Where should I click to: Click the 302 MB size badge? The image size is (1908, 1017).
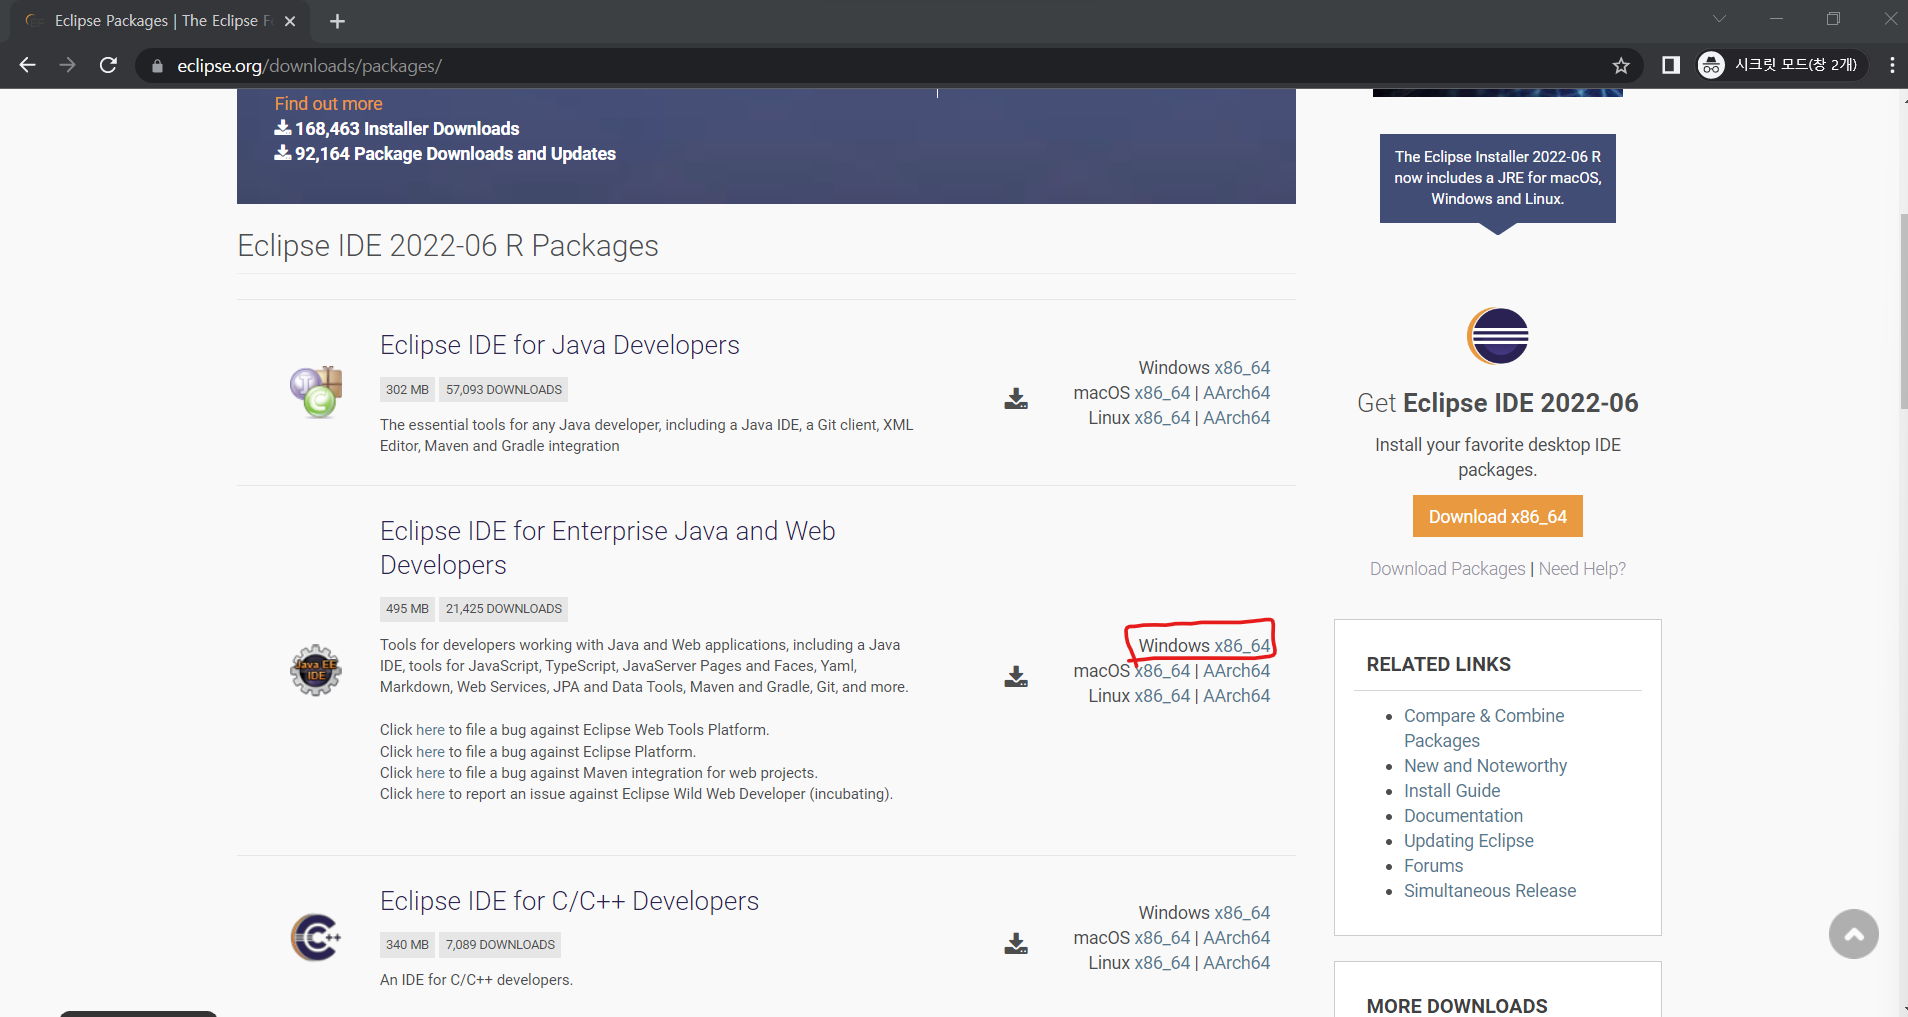click(x=407, y=390)
